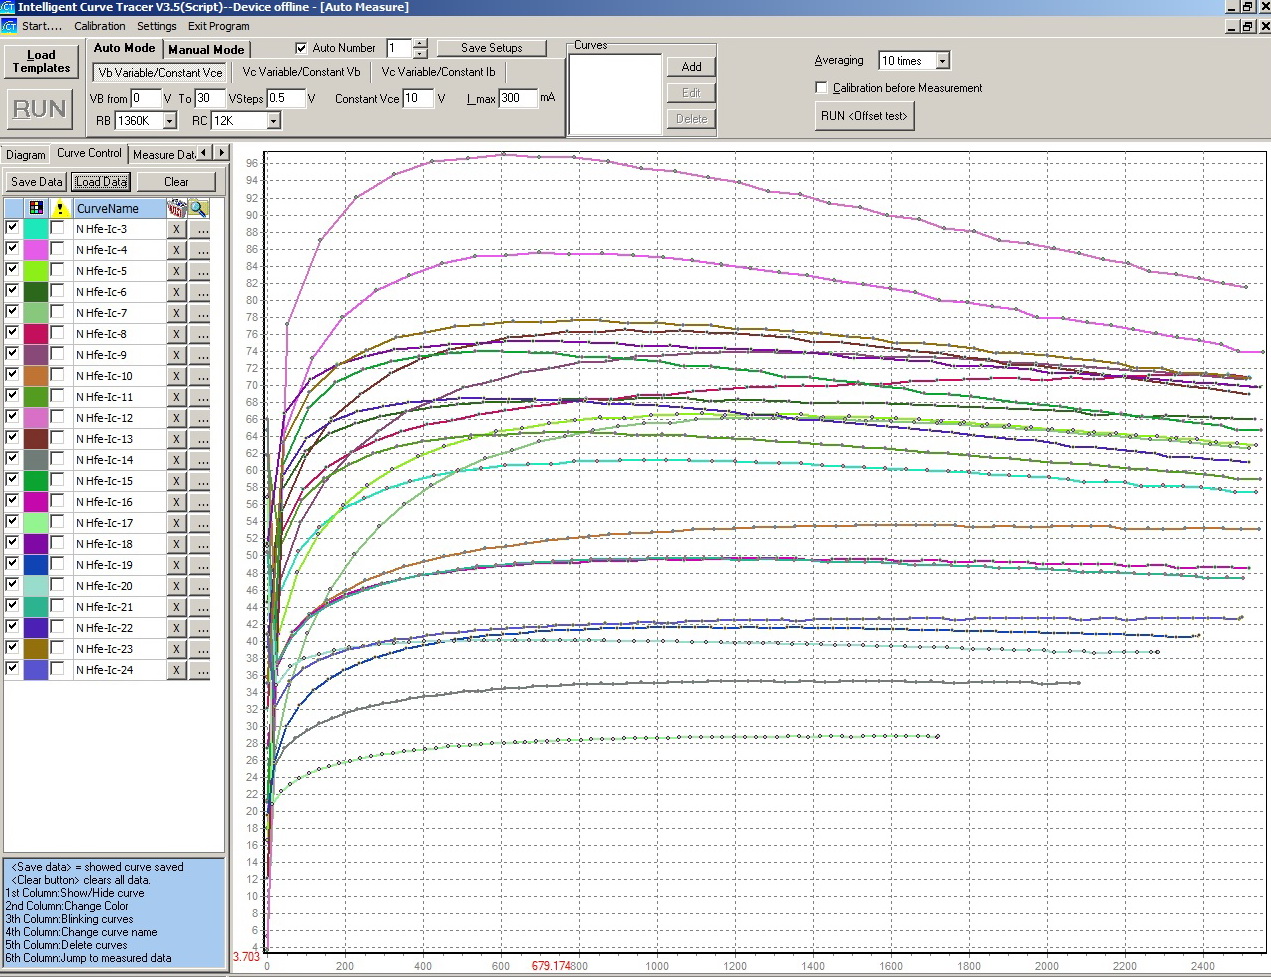Uncheck the Auto Number checkbox
The height and width of the screenshot is (977, 1271).
pyautogui.click(x=301, y=48)
